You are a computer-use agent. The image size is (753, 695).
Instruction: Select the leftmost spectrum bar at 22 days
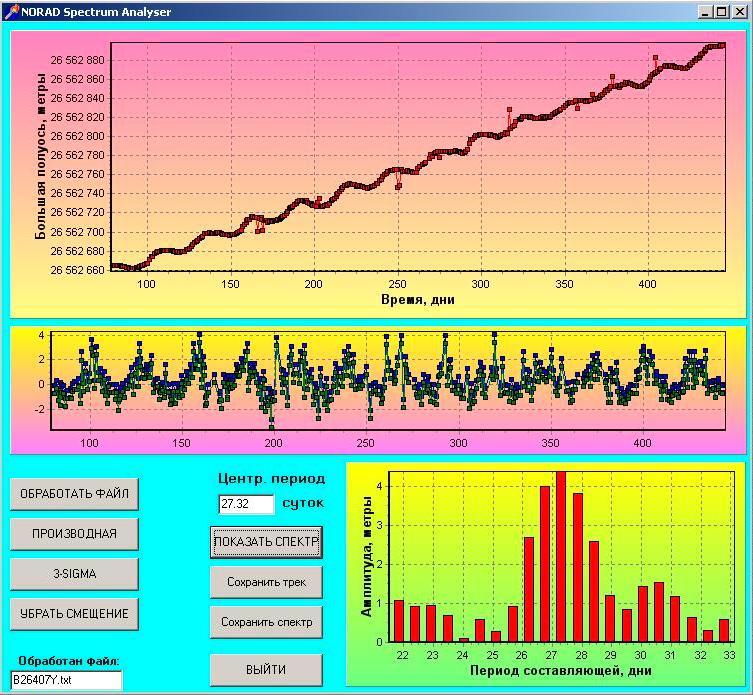pyautogui.click(x=399, y=620)
